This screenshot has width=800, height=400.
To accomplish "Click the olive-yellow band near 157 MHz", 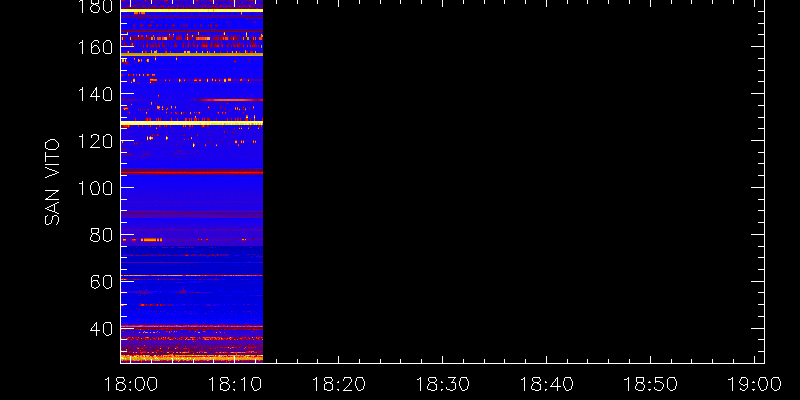I will tap(192, 54).
